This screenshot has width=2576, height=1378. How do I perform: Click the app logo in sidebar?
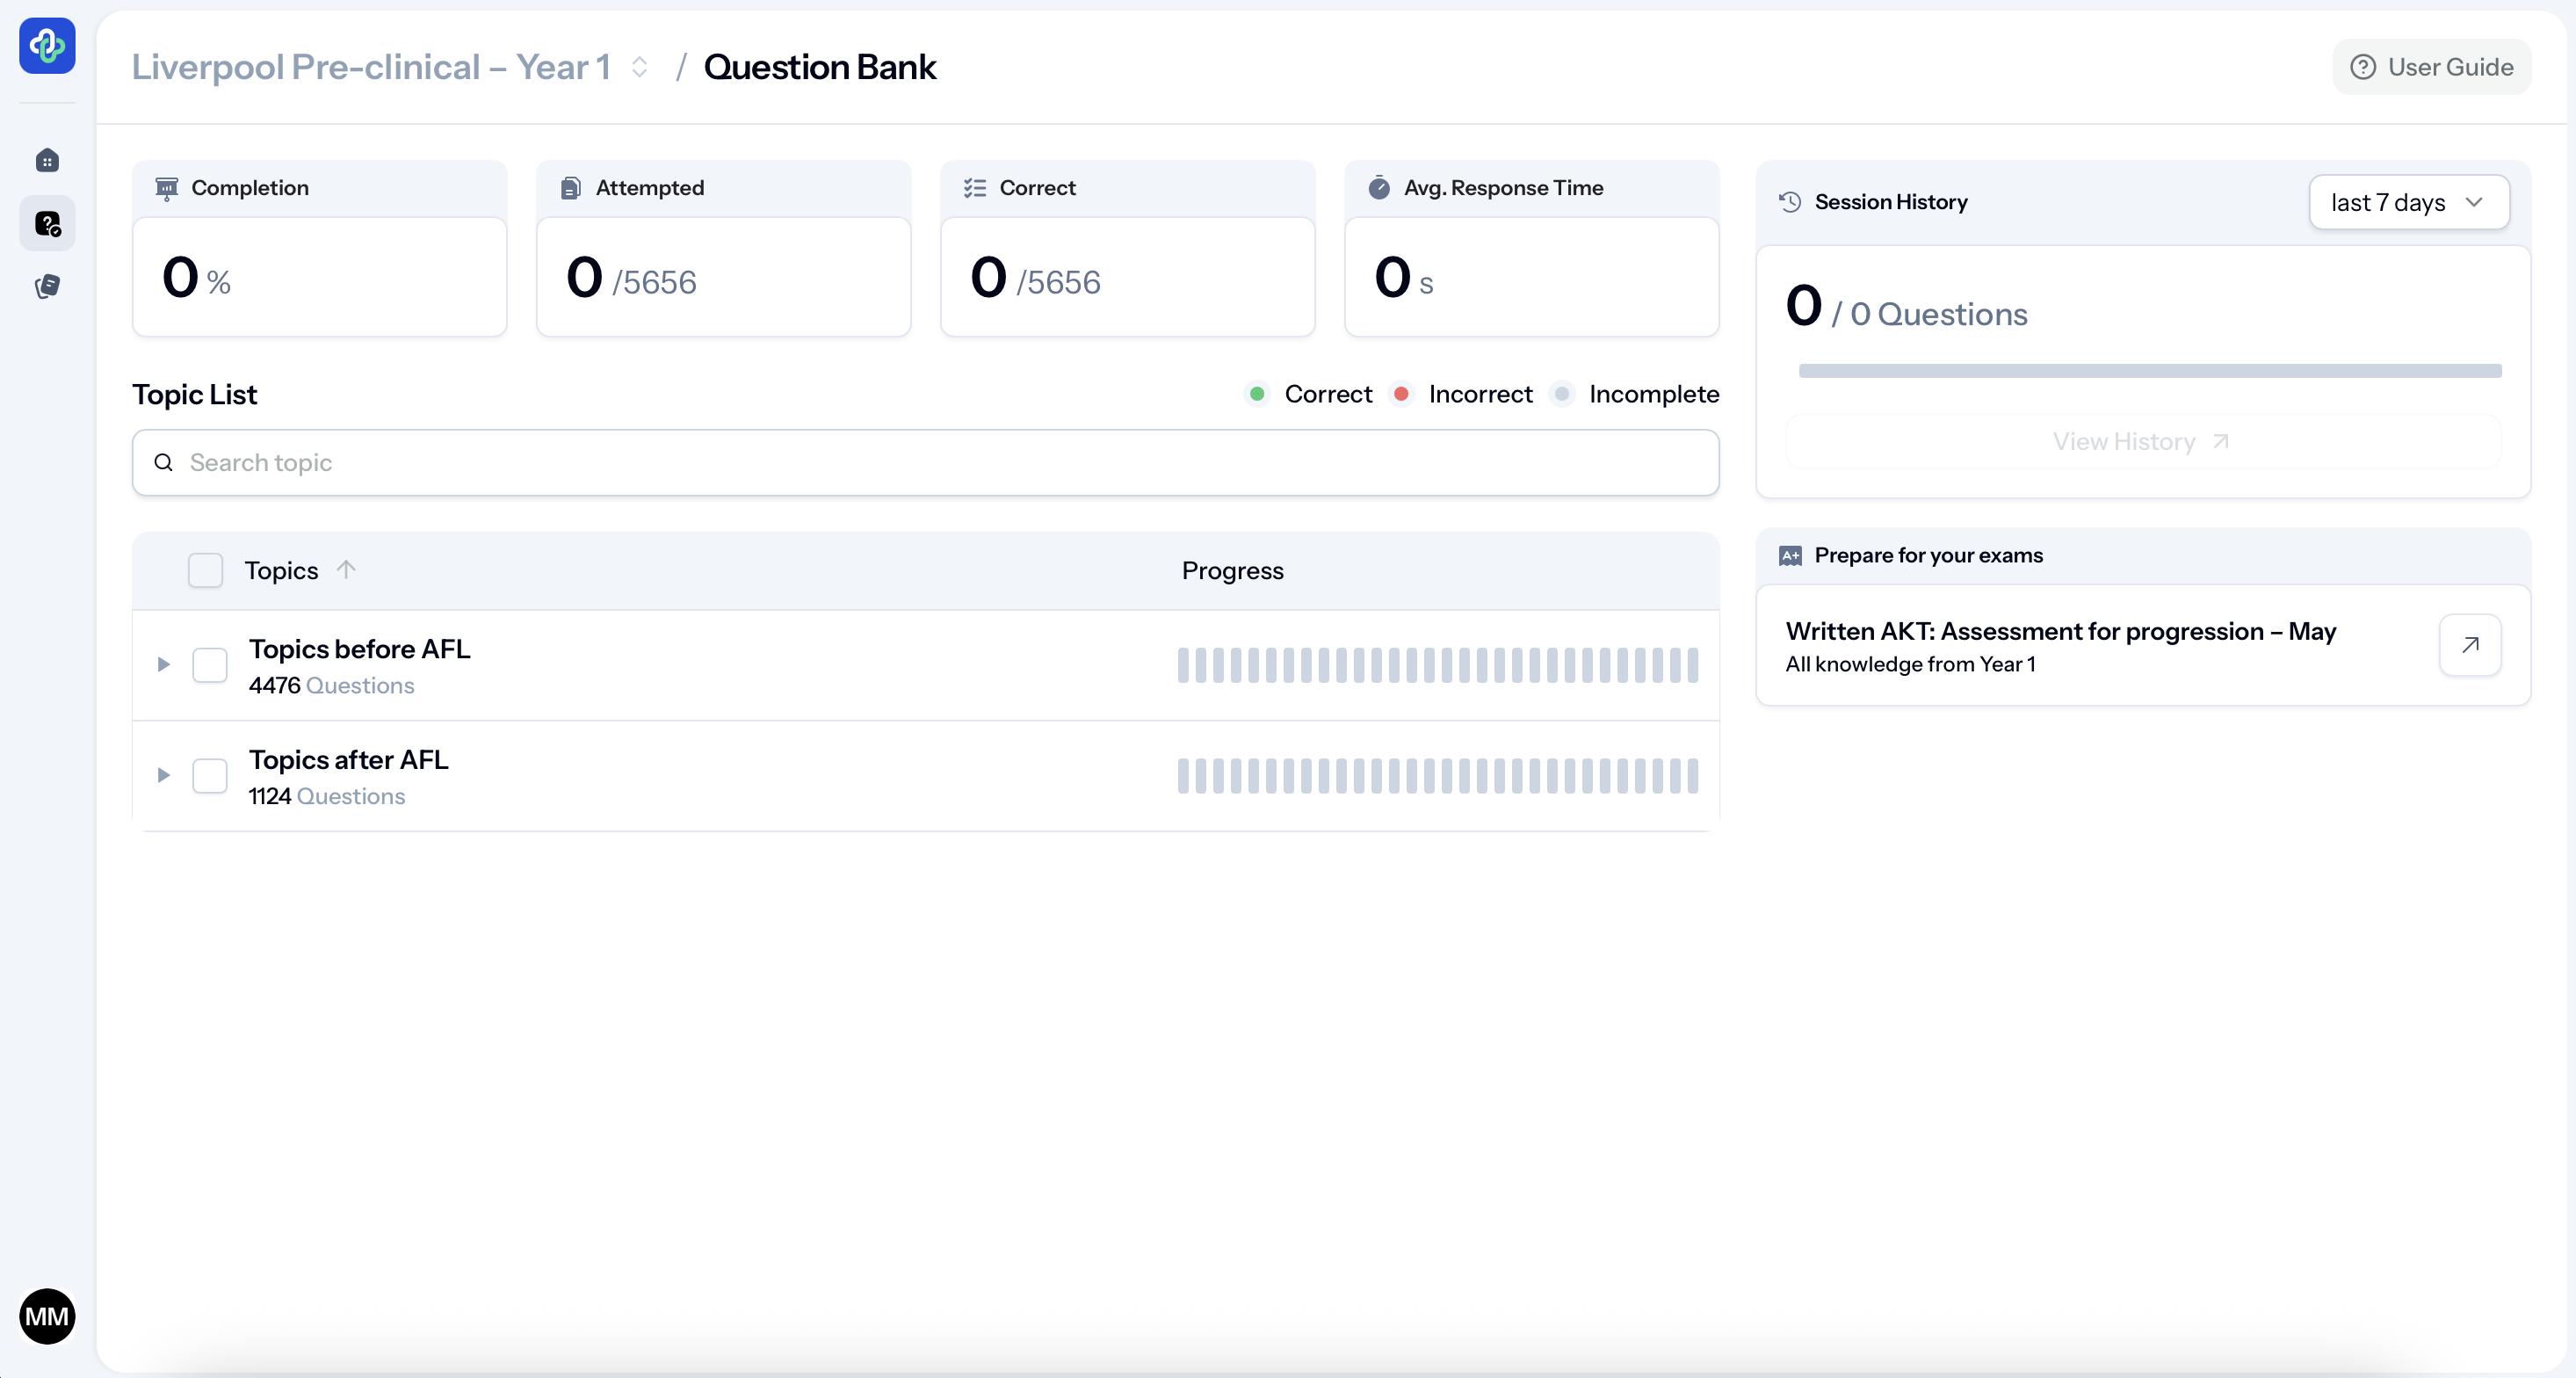tap(47, 45)
